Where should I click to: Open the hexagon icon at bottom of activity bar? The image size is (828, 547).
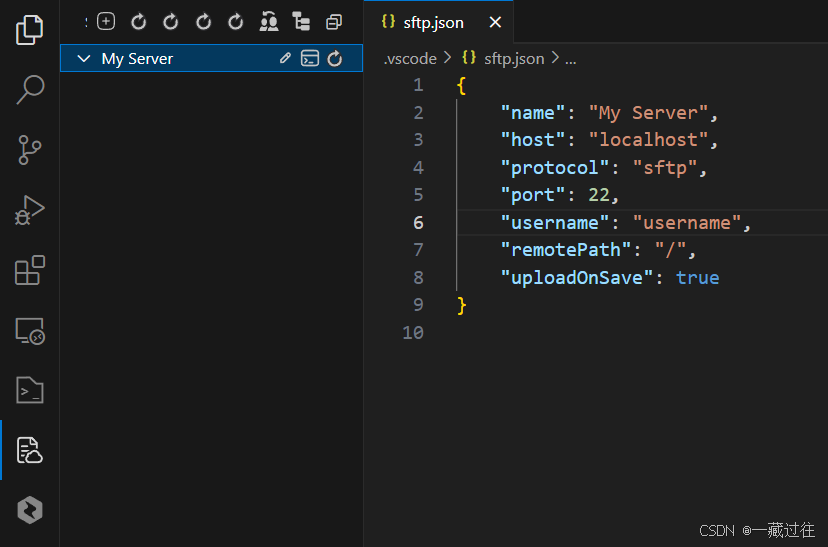tap(30, 510)
